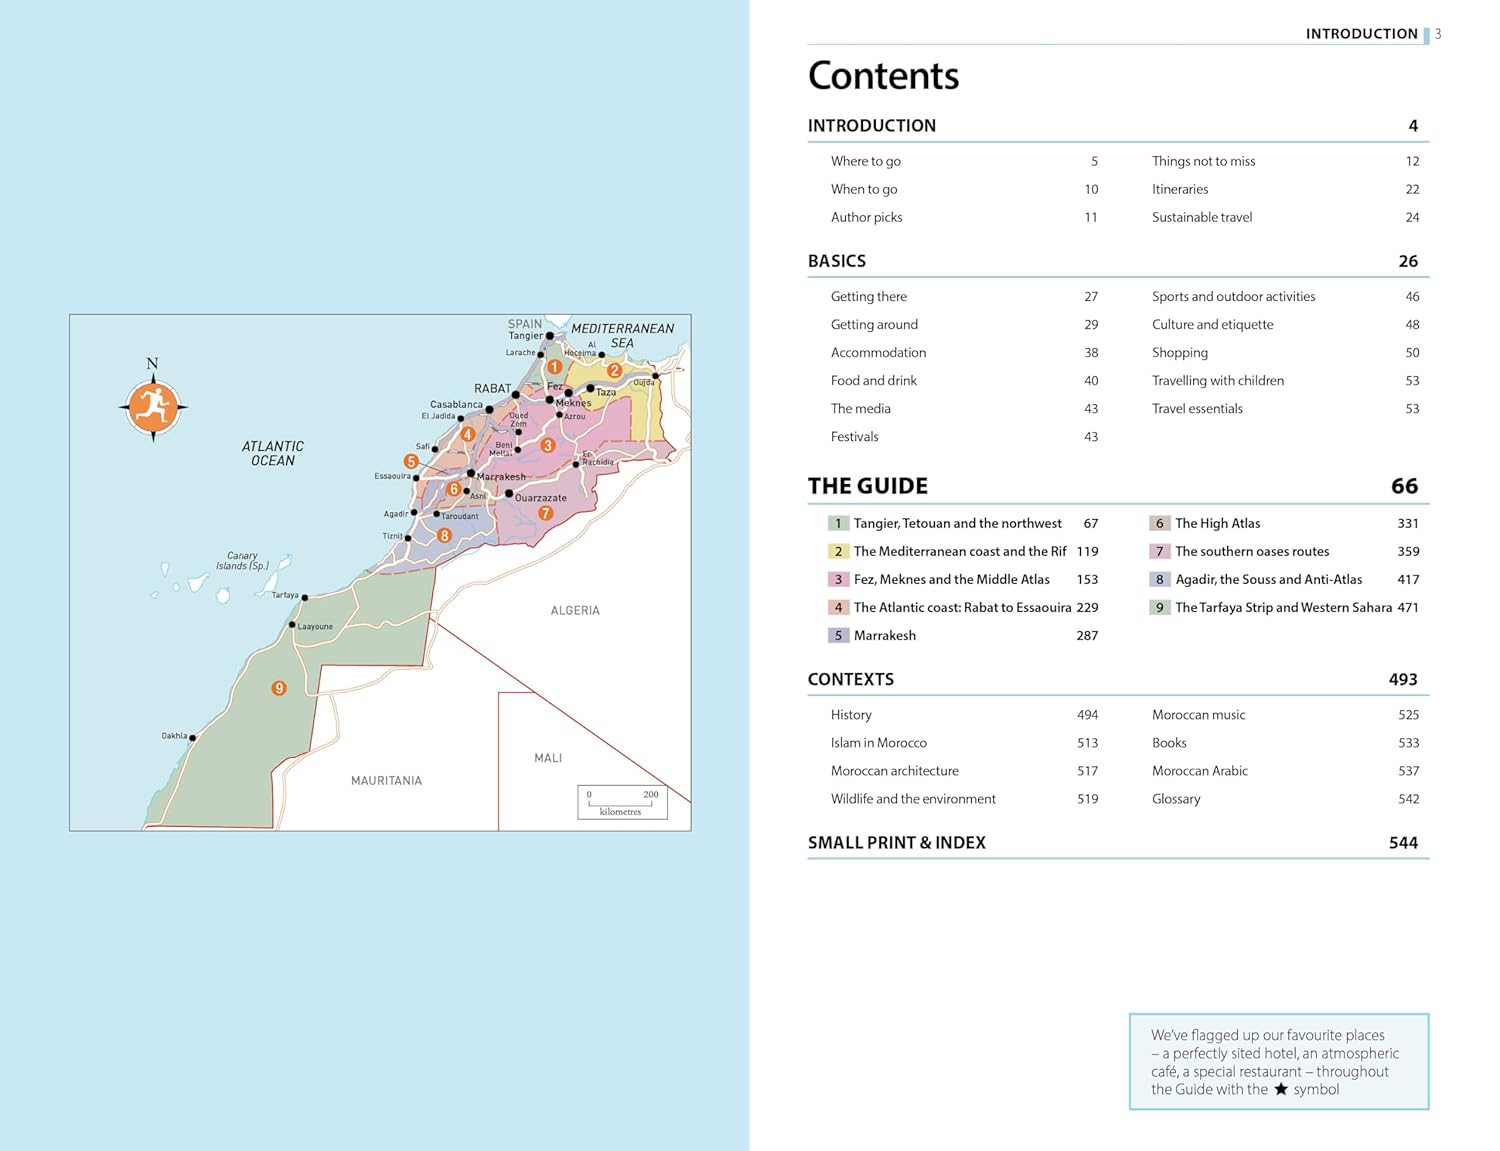Click the star symbol in the favourites note

point(1281,1089)
